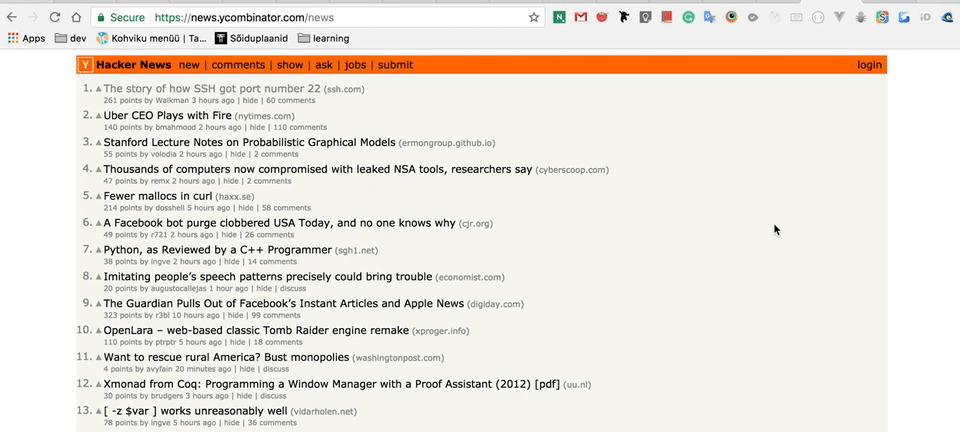Image resolution: width=960 pixels, height=432 pixels.
Task: Click the login link
Action: (x=869, y=65)
